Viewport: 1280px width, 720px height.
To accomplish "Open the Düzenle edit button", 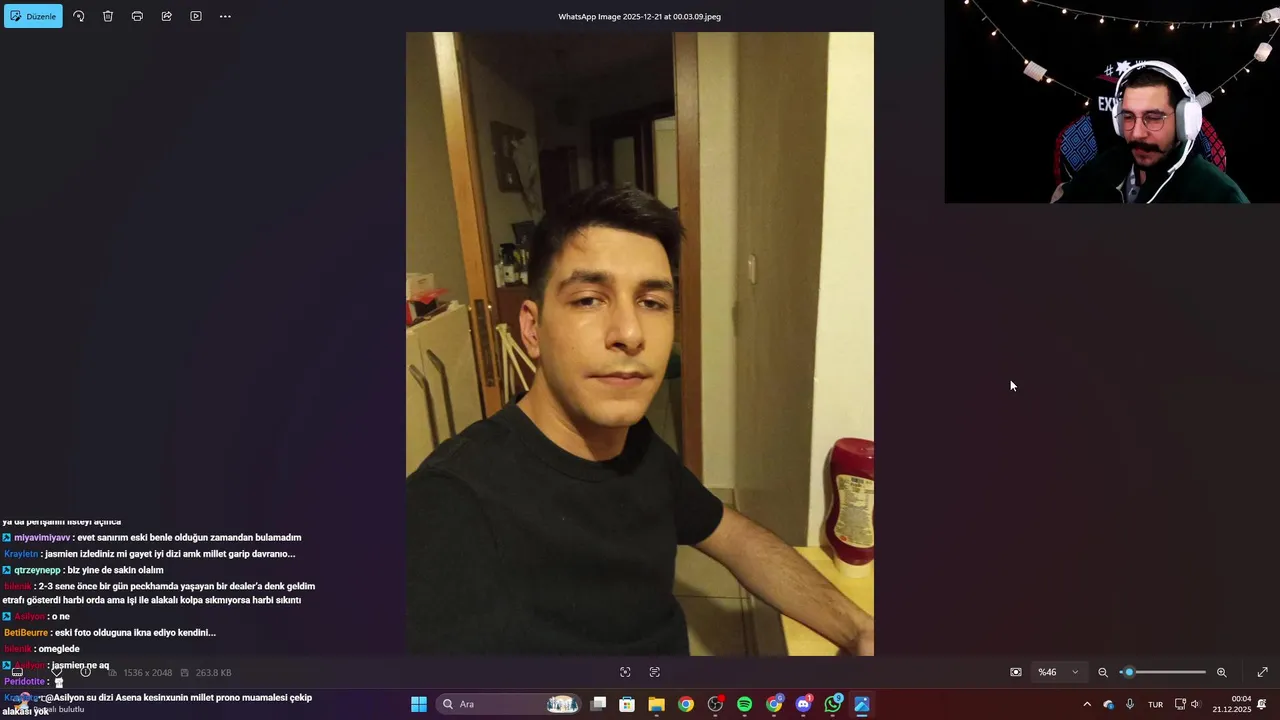I will coord(33,16).
